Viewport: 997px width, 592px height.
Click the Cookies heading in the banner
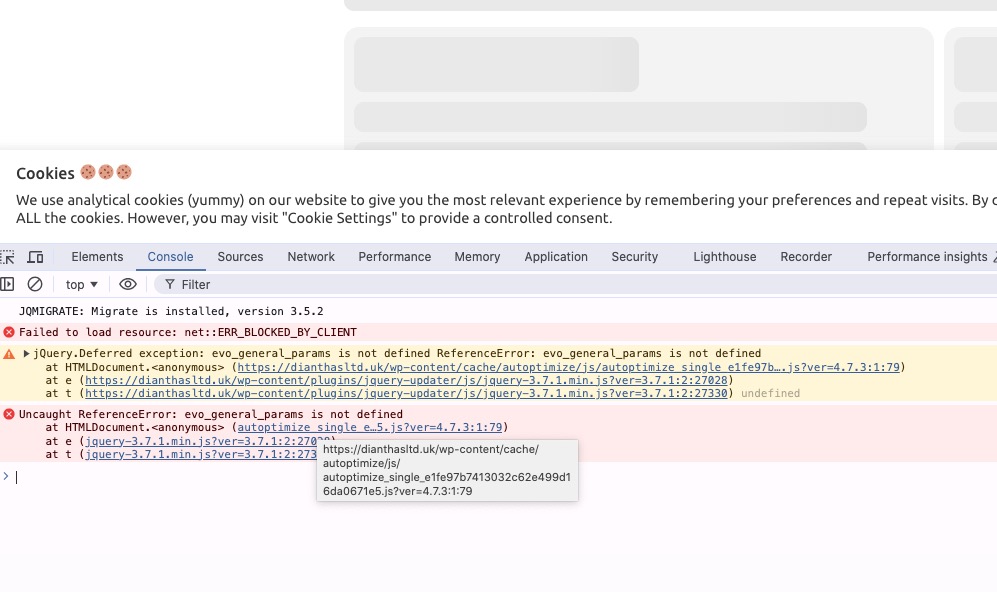click(x=45, y=173)
